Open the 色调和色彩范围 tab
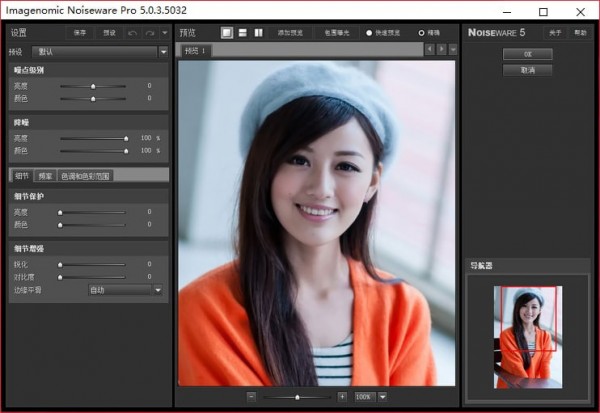The image size is (600, 413). pyautogui.click(x=85, y=176)
